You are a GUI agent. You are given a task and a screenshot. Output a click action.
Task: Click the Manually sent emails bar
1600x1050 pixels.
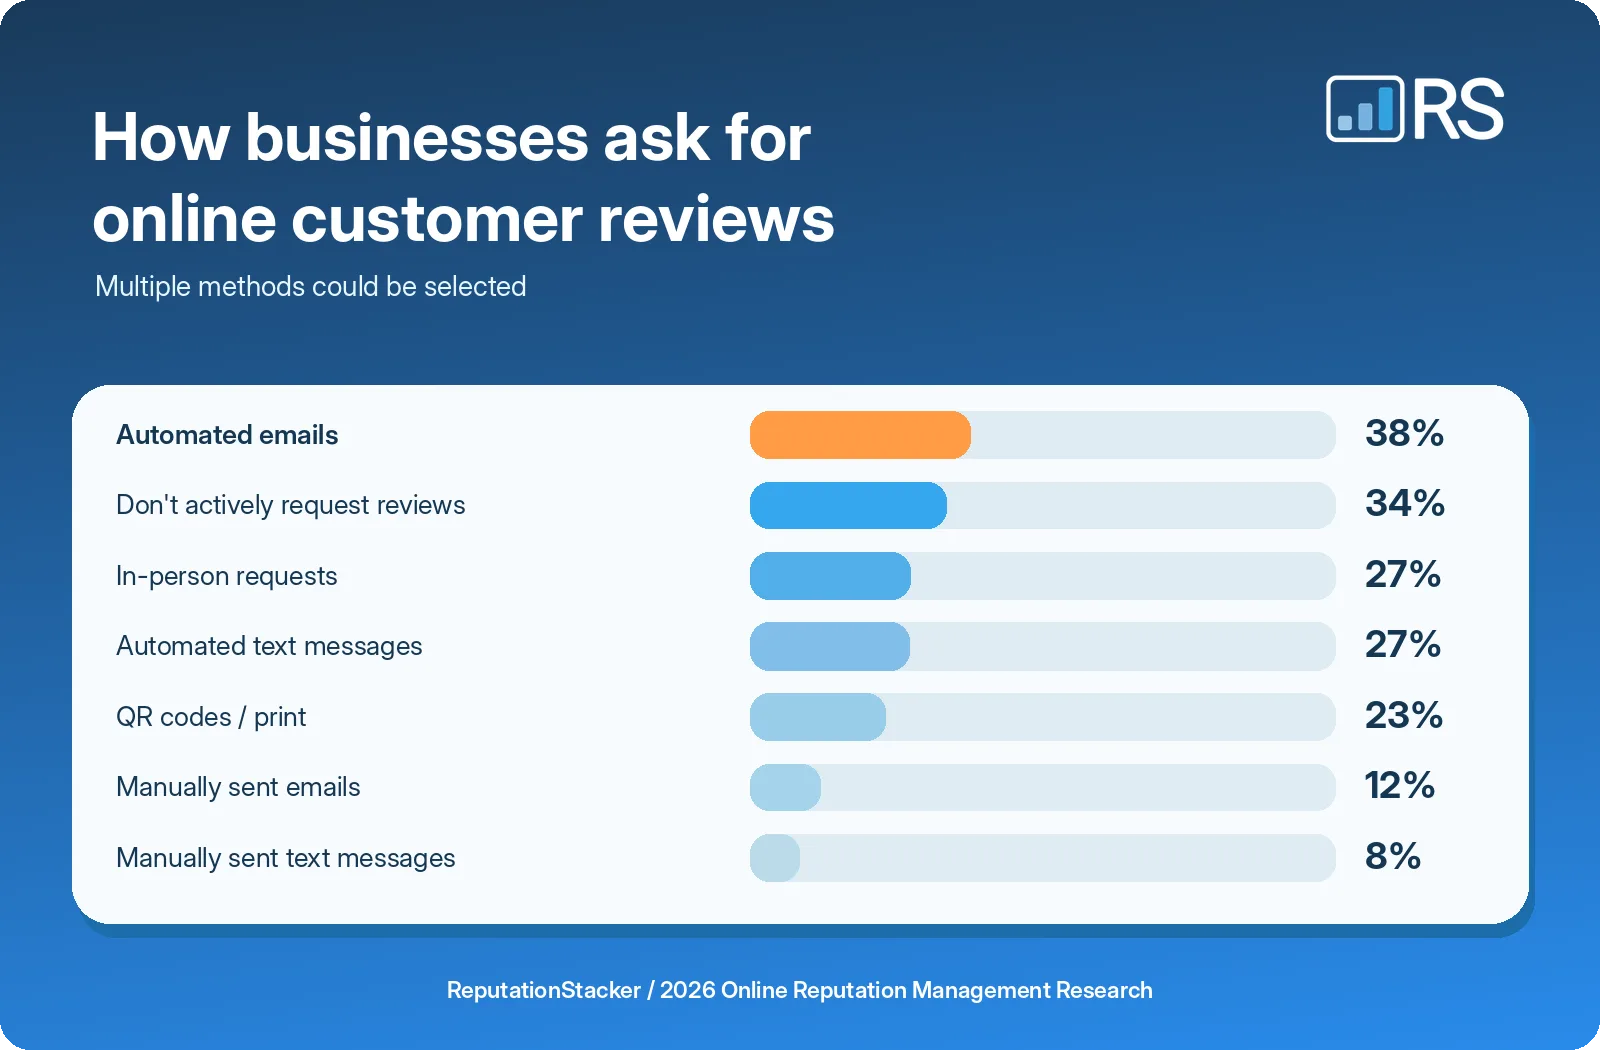tap(785, 787)
